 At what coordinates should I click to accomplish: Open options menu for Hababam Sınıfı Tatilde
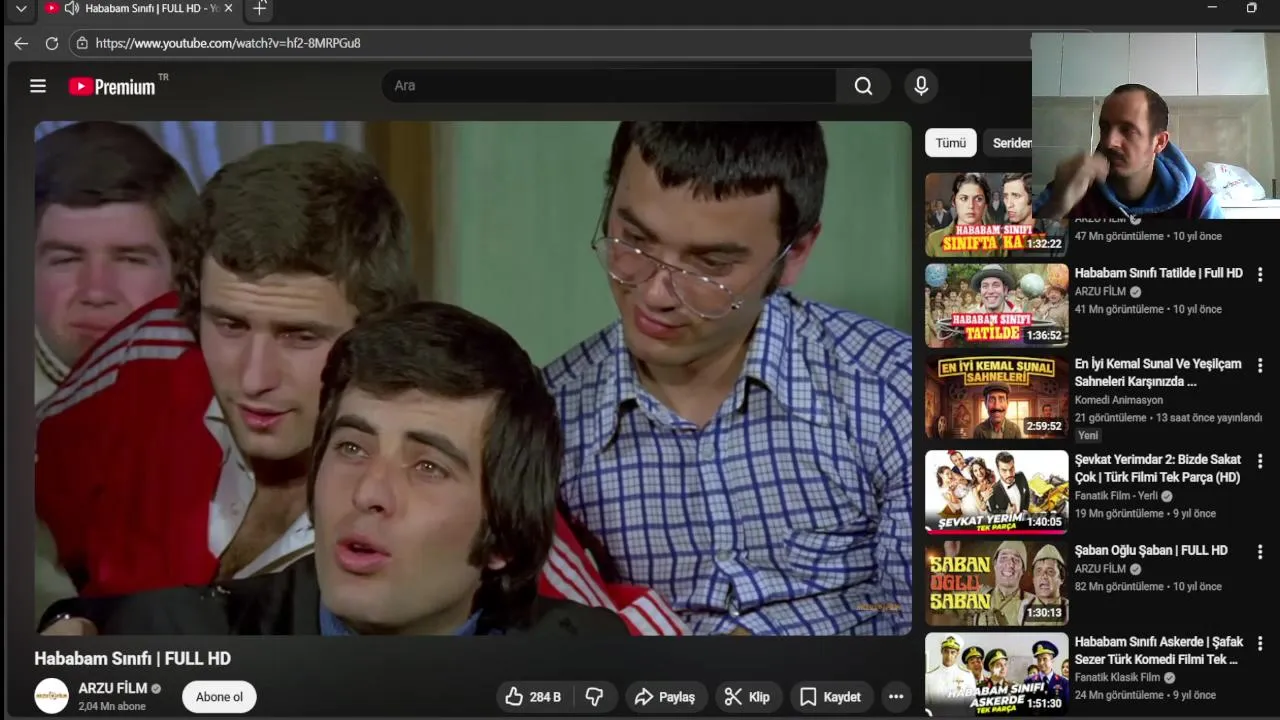coord(1260,274)
